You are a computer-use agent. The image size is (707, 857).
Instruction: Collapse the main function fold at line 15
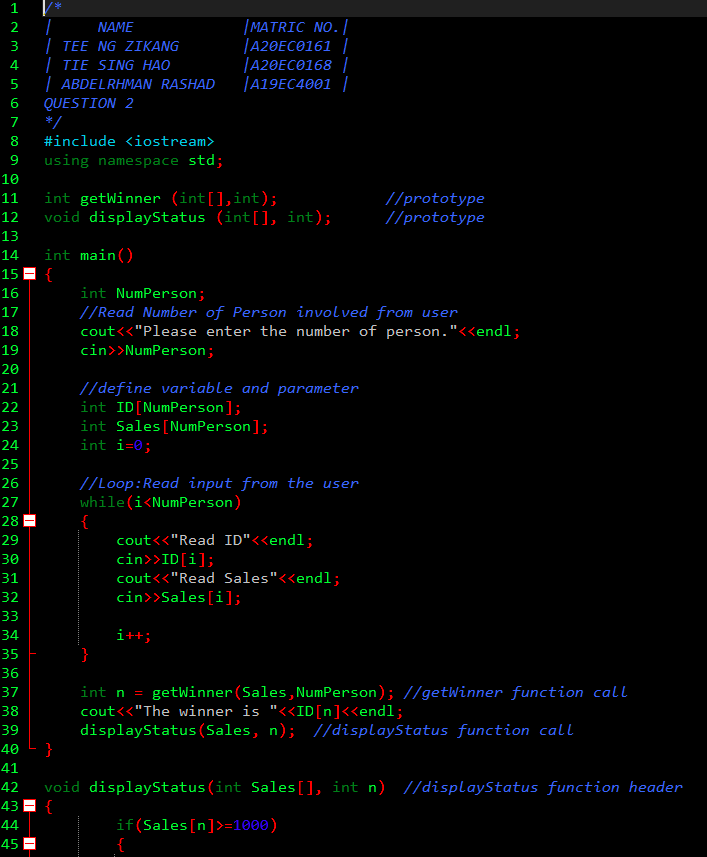click(29, 274)
